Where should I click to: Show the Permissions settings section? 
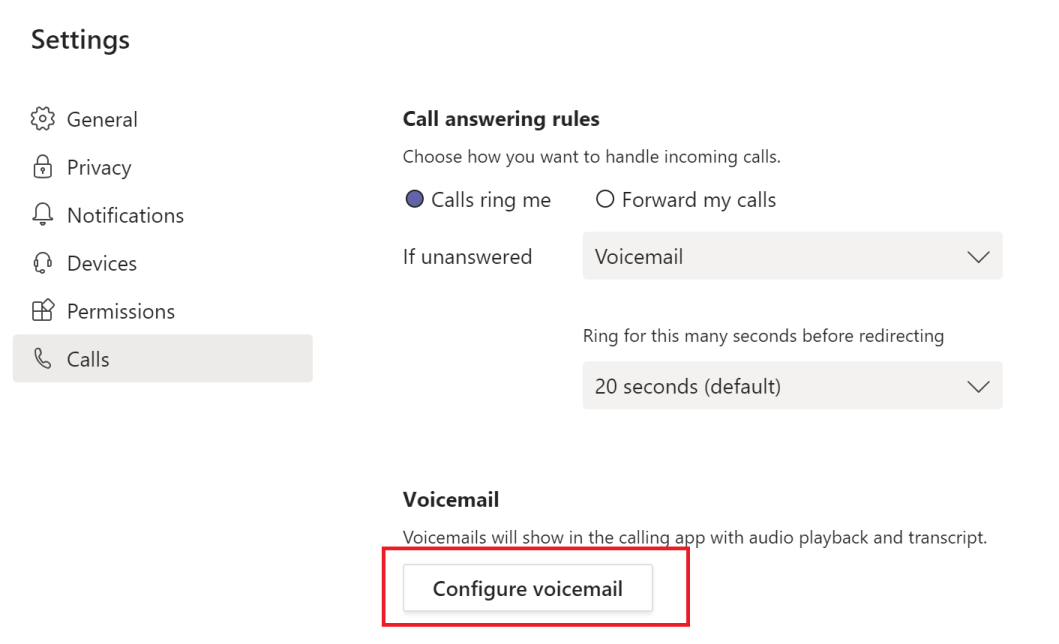pos(120,311)
